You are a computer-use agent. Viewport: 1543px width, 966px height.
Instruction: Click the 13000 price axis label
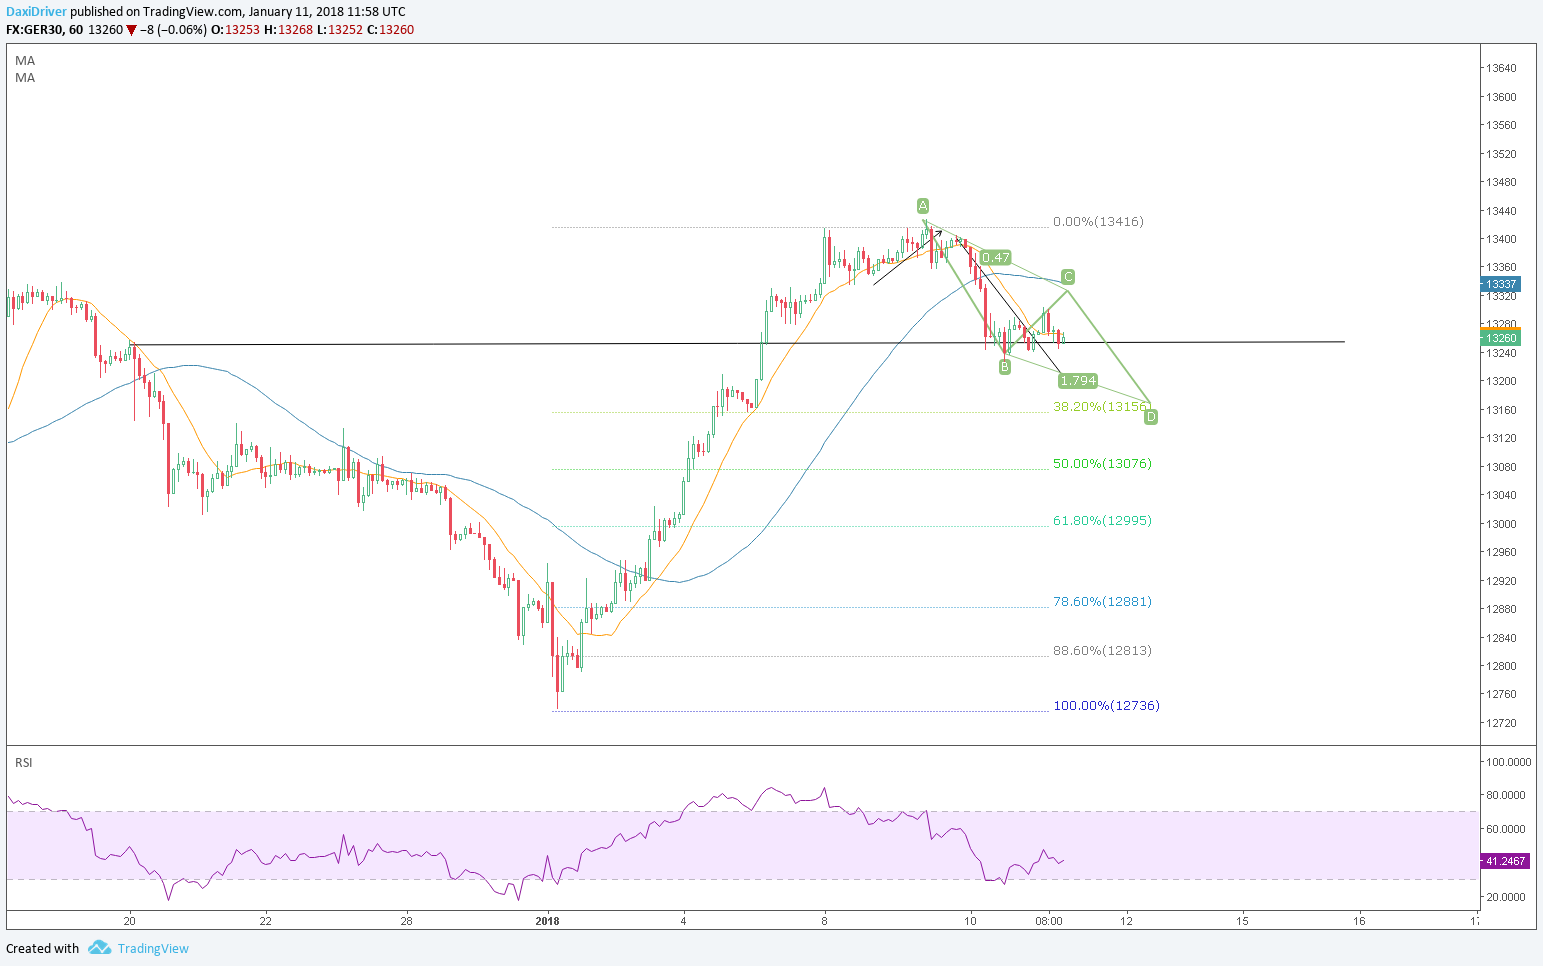[1501, 524]
